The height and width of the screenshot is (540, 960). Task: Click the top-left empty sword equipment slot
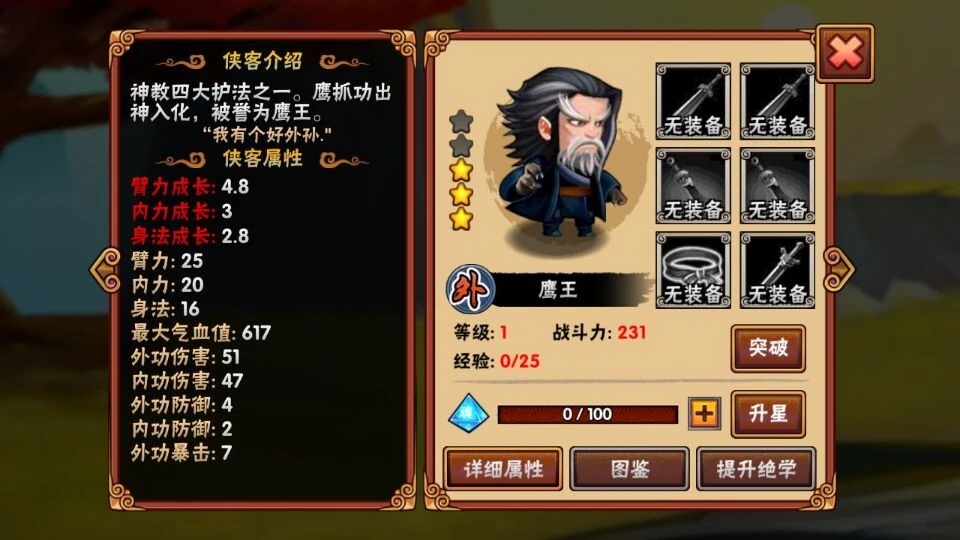tap(693, 101)
